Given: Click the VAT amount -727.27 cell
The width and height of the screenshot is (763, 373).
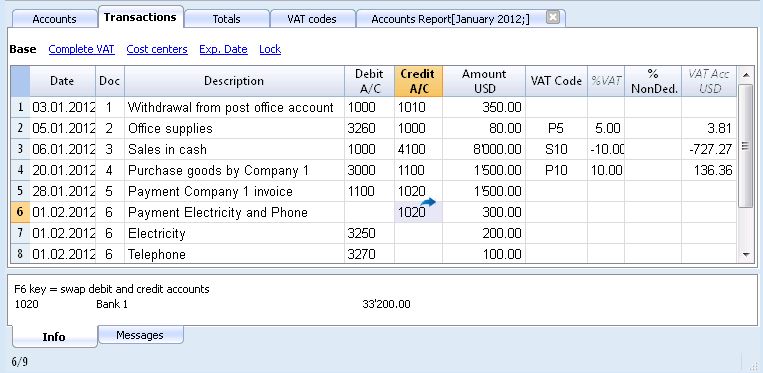Looking at the screenshot, I should (x=709, y=149).
